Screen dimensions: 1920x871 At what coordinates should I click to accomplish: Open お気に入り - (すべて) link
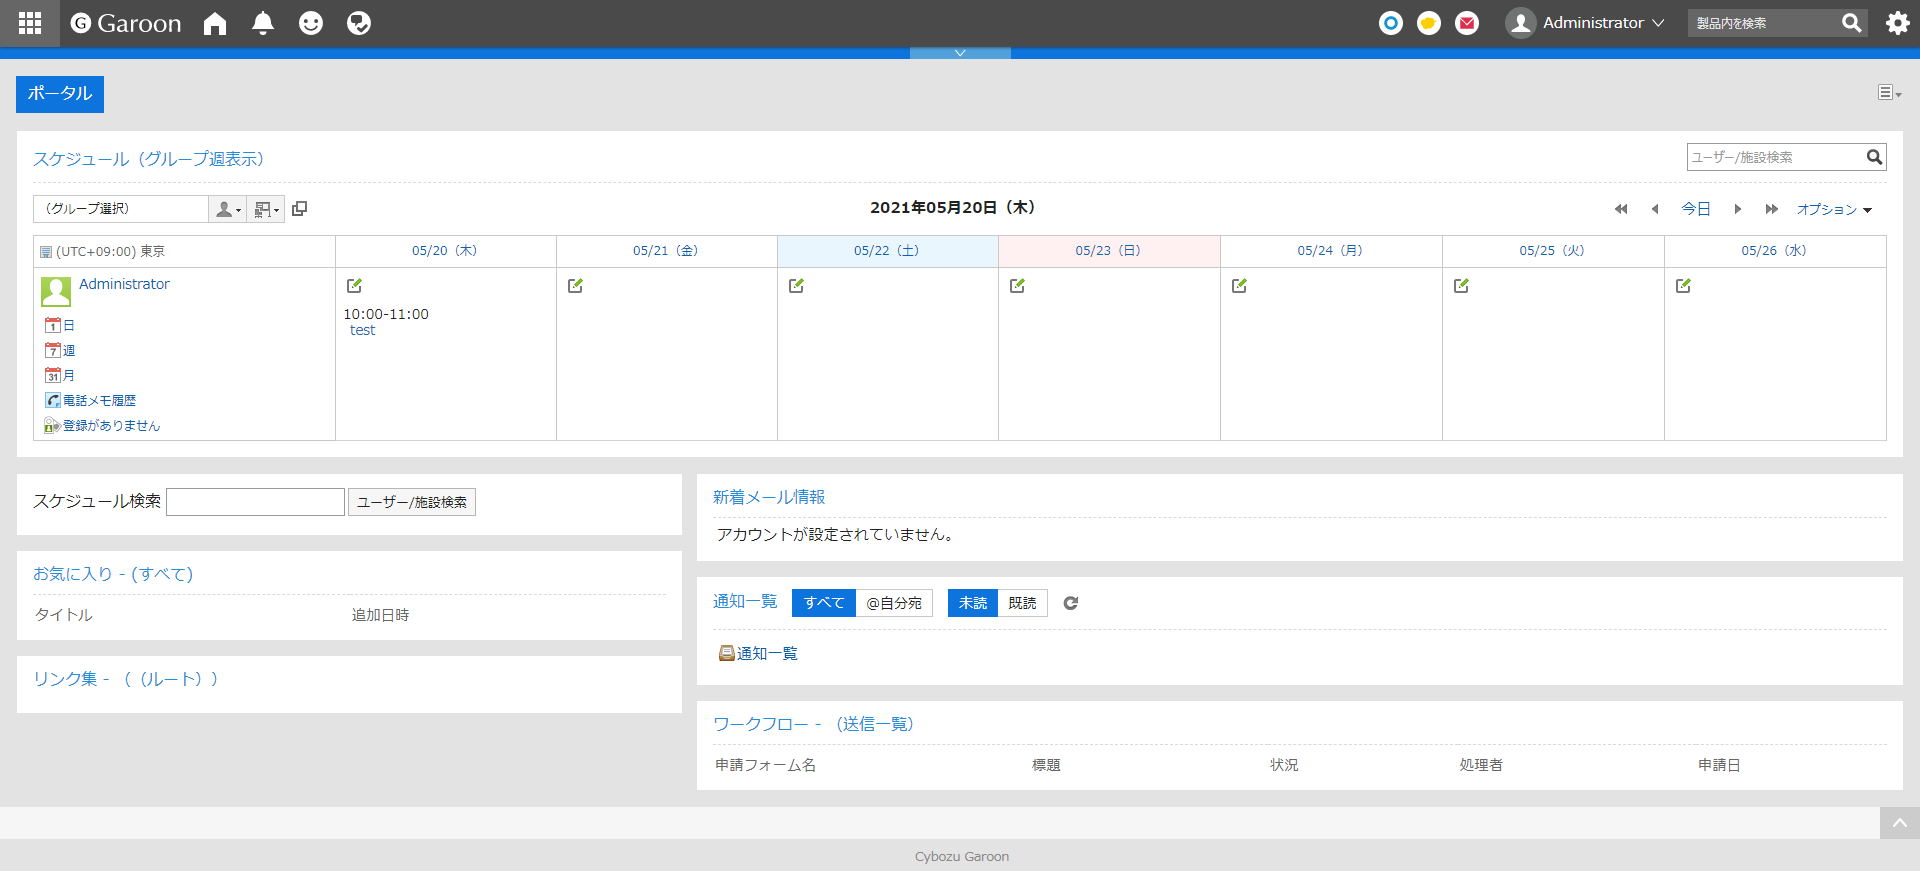coord(113,574)
